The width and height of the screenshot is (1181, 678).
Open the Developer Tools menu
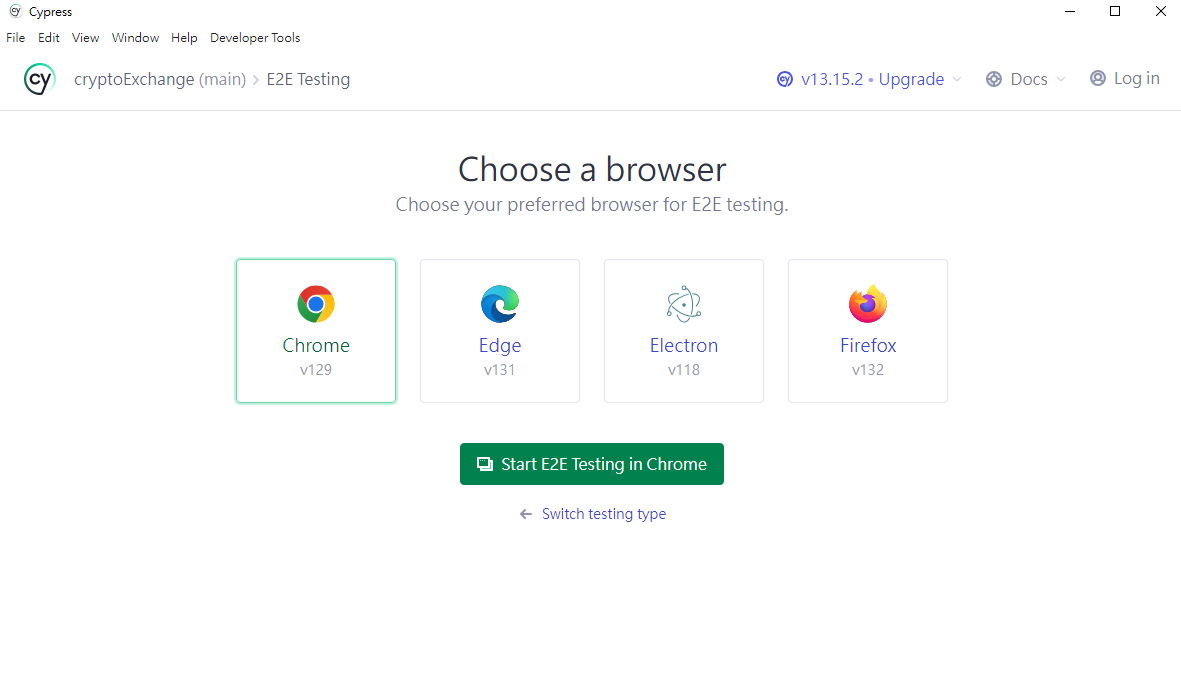(255, 38)
